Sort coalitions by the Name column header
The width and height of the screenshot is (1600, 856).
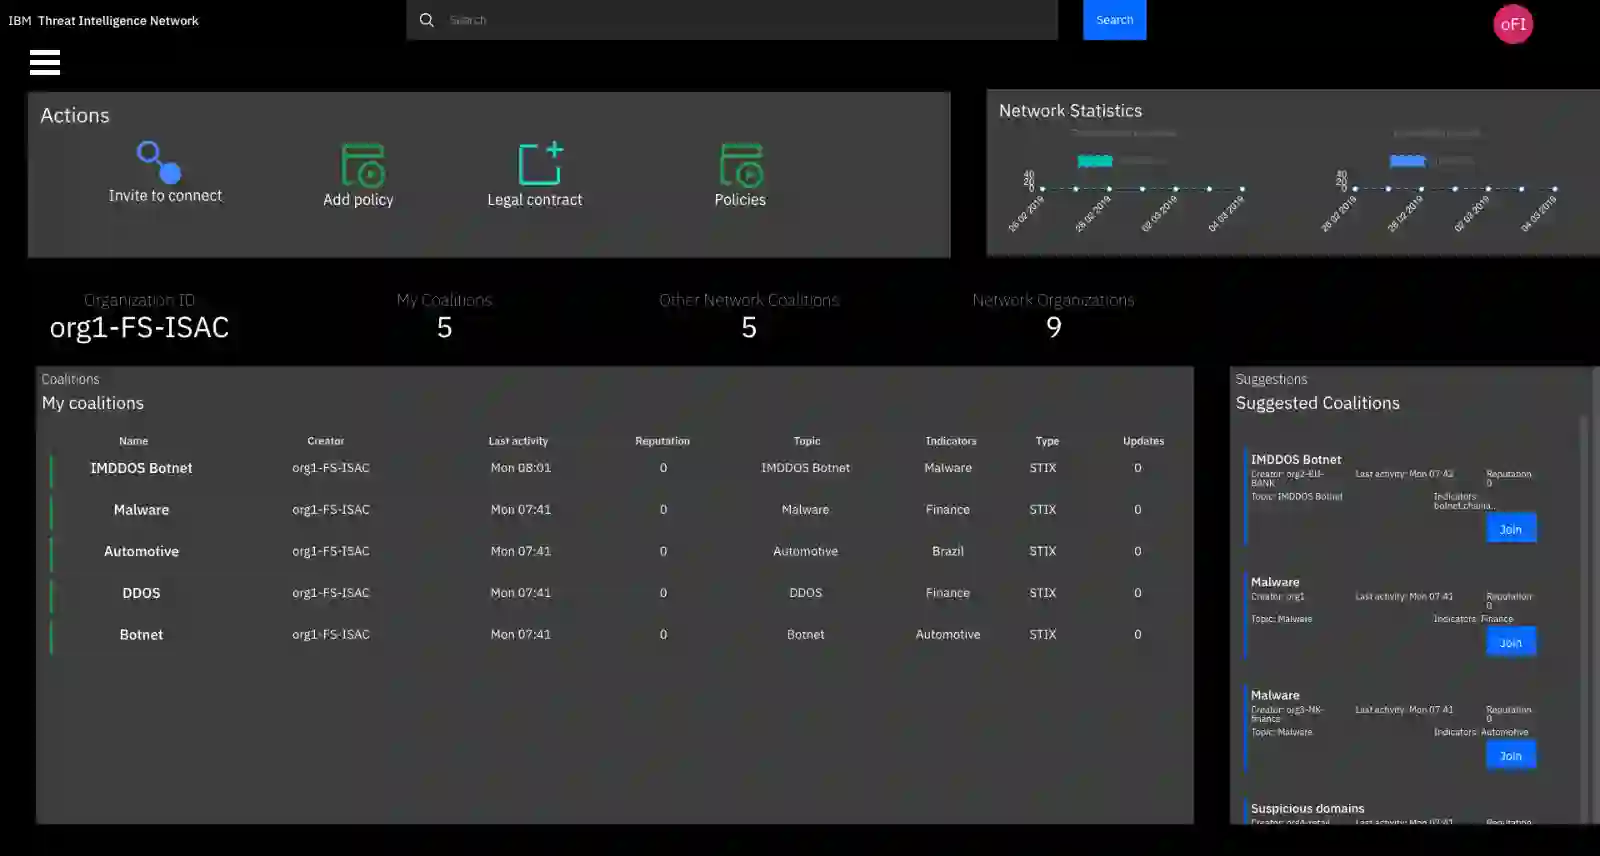pos(133,441)
